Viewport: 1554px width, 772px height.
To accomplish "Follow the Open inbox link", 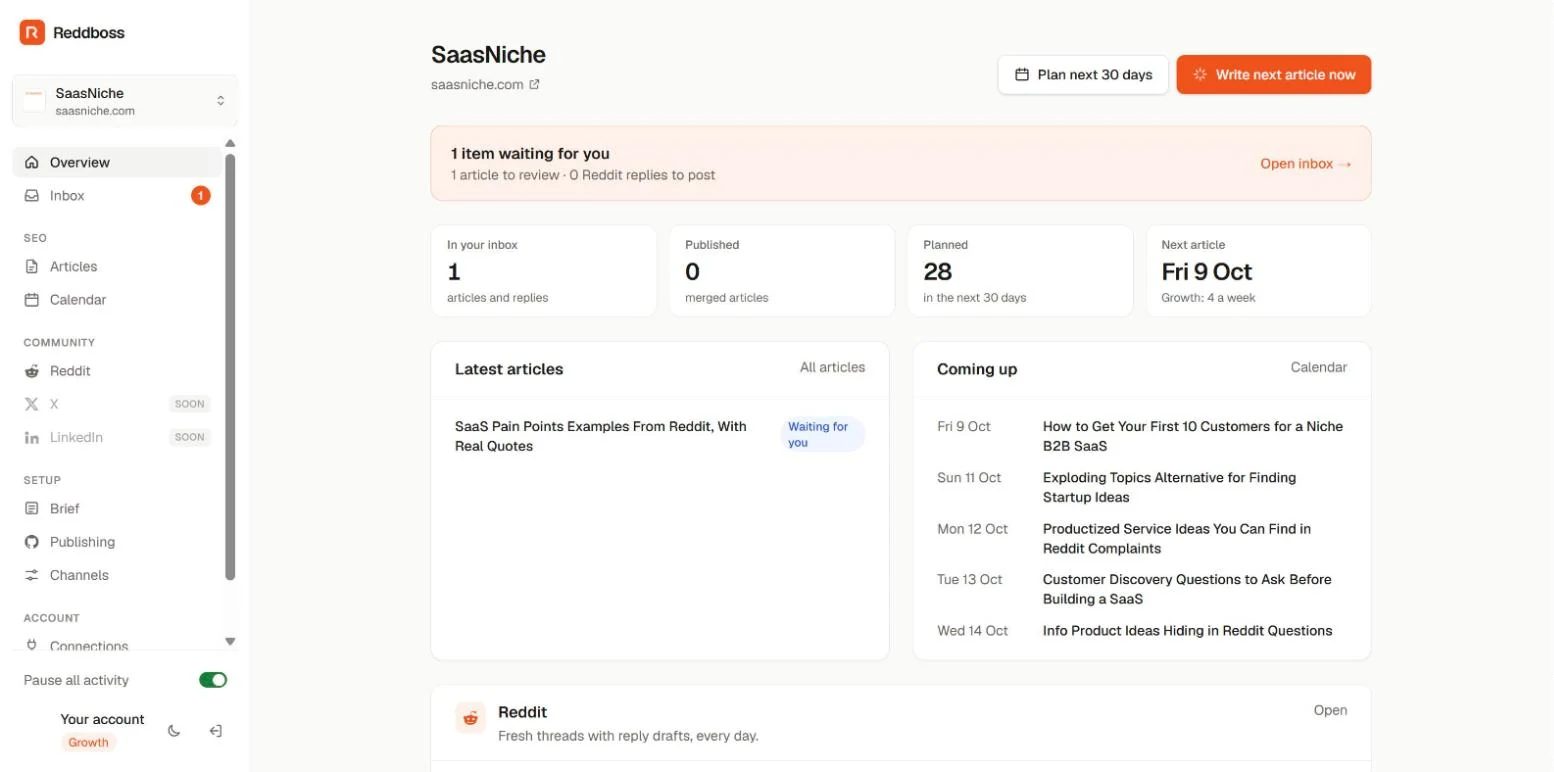I will [x=1306, y=164].
